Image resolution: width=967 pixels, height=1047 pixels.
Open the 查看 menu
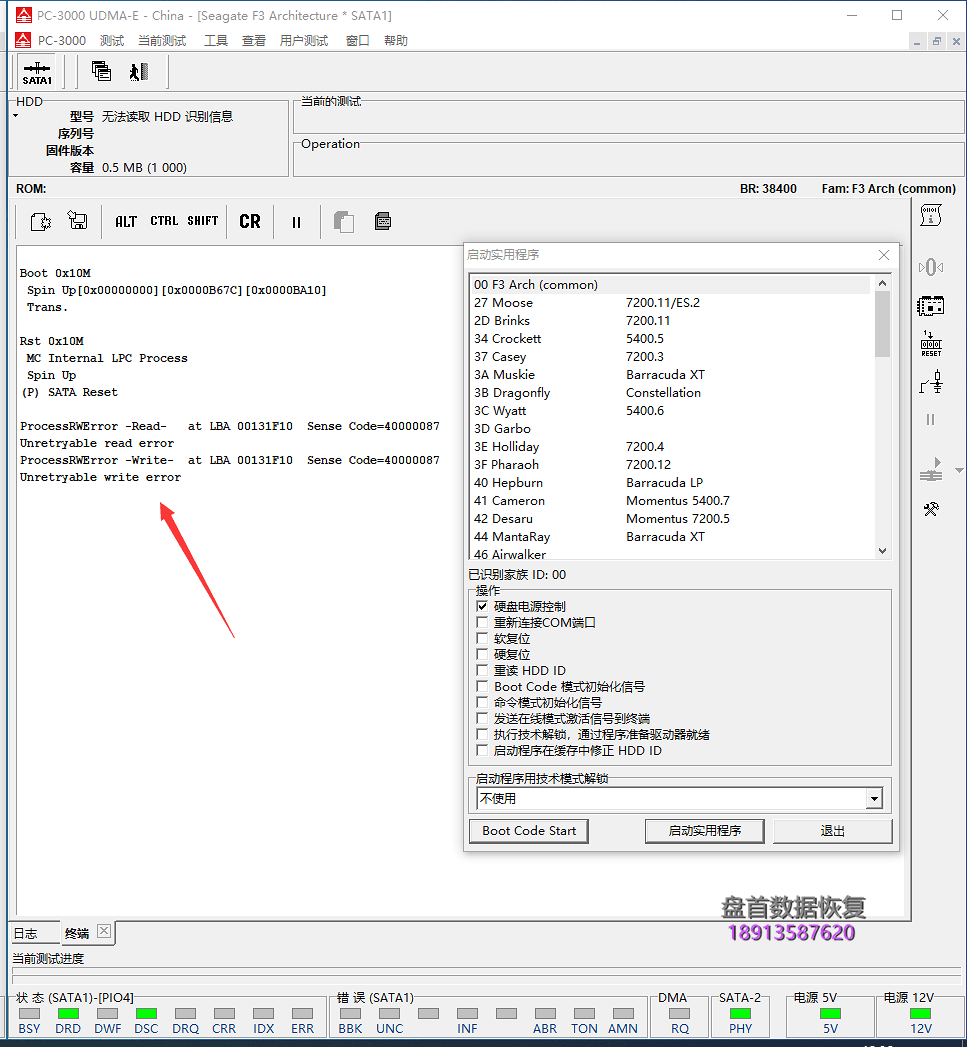tap(254, 41)
